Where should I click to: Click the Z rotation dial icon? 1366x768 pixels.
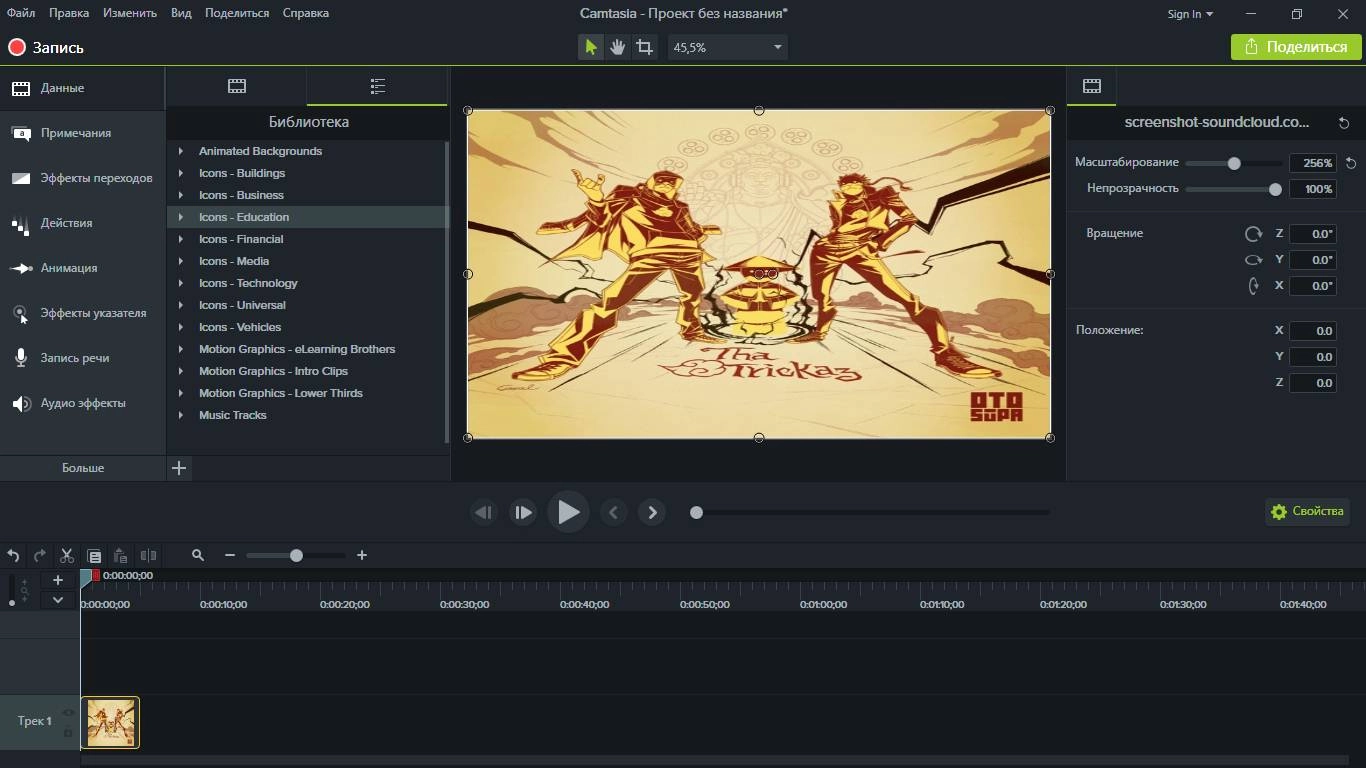pyautogui.click(x=1253, y=234)
